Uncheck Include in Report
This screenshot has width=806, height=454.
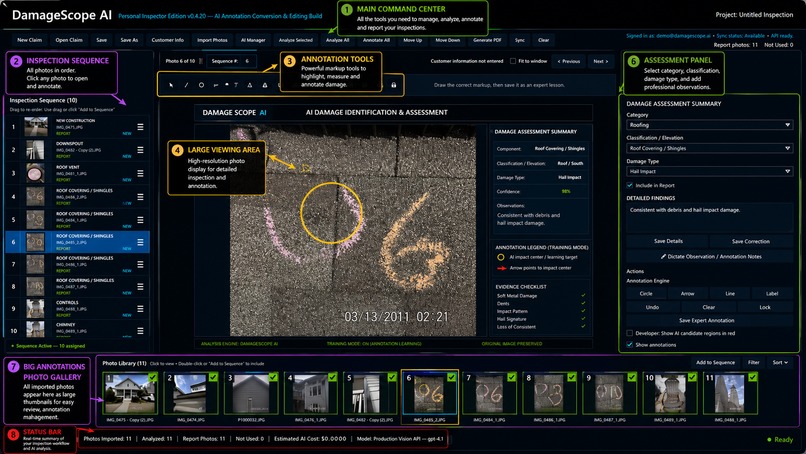630,186
